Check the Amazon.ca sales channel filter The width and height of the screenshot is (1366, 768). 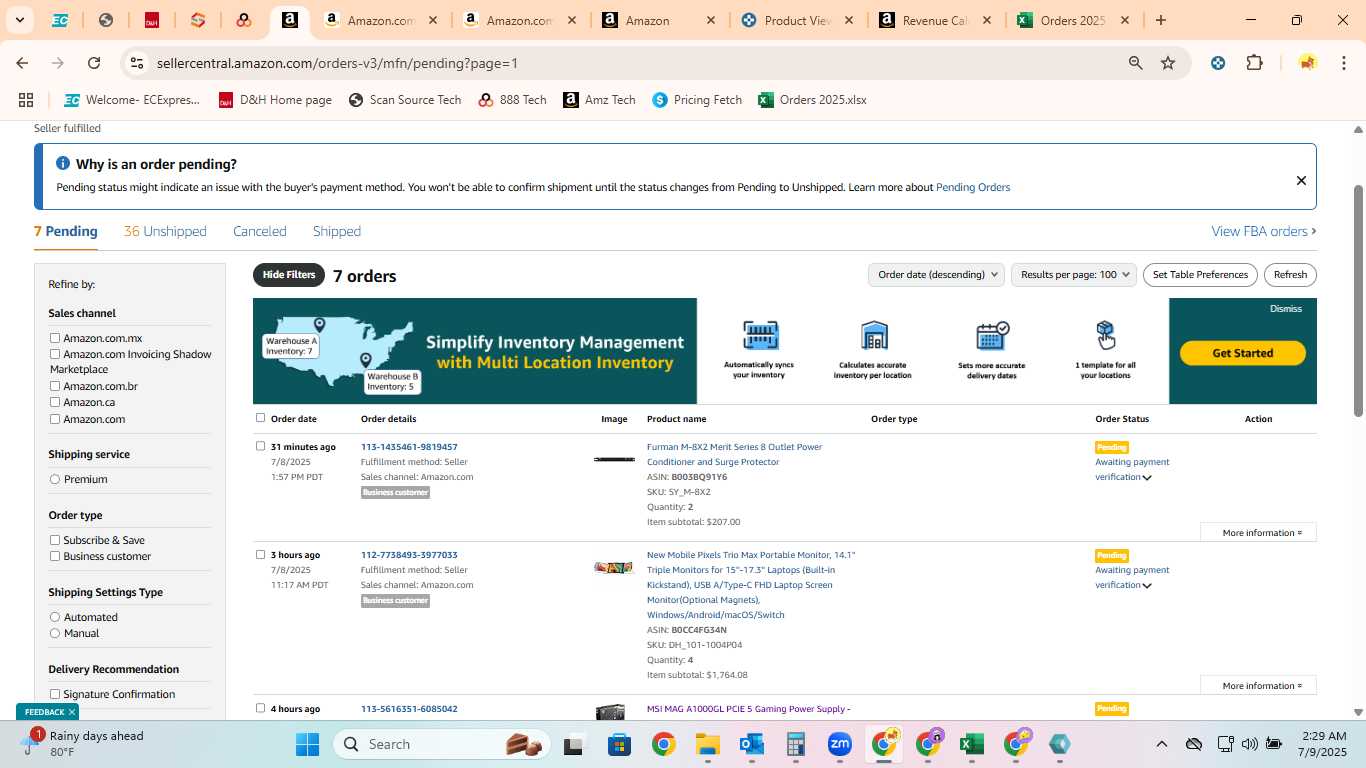[x=55, y=402]
